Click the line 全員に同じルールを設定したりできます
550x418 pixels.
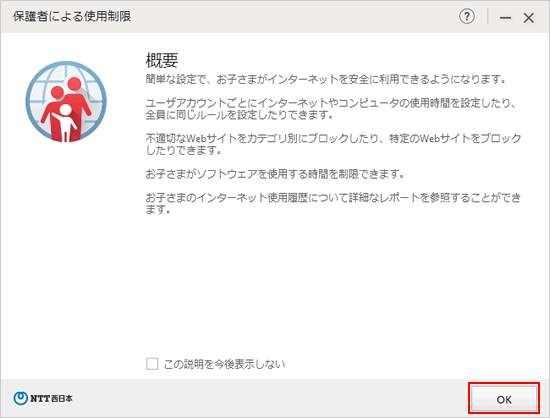click(x=239, y=115)
